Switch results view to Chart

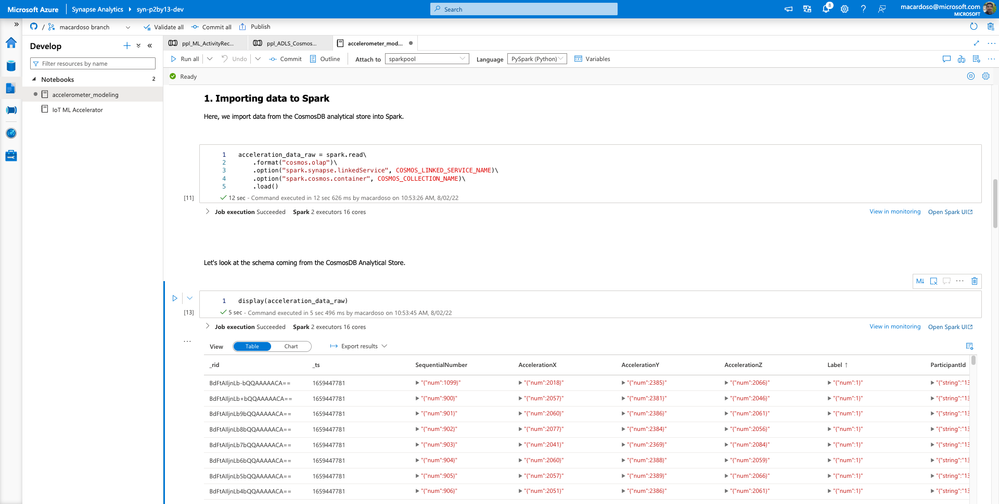pyautogui.click(x=291, y=347)
